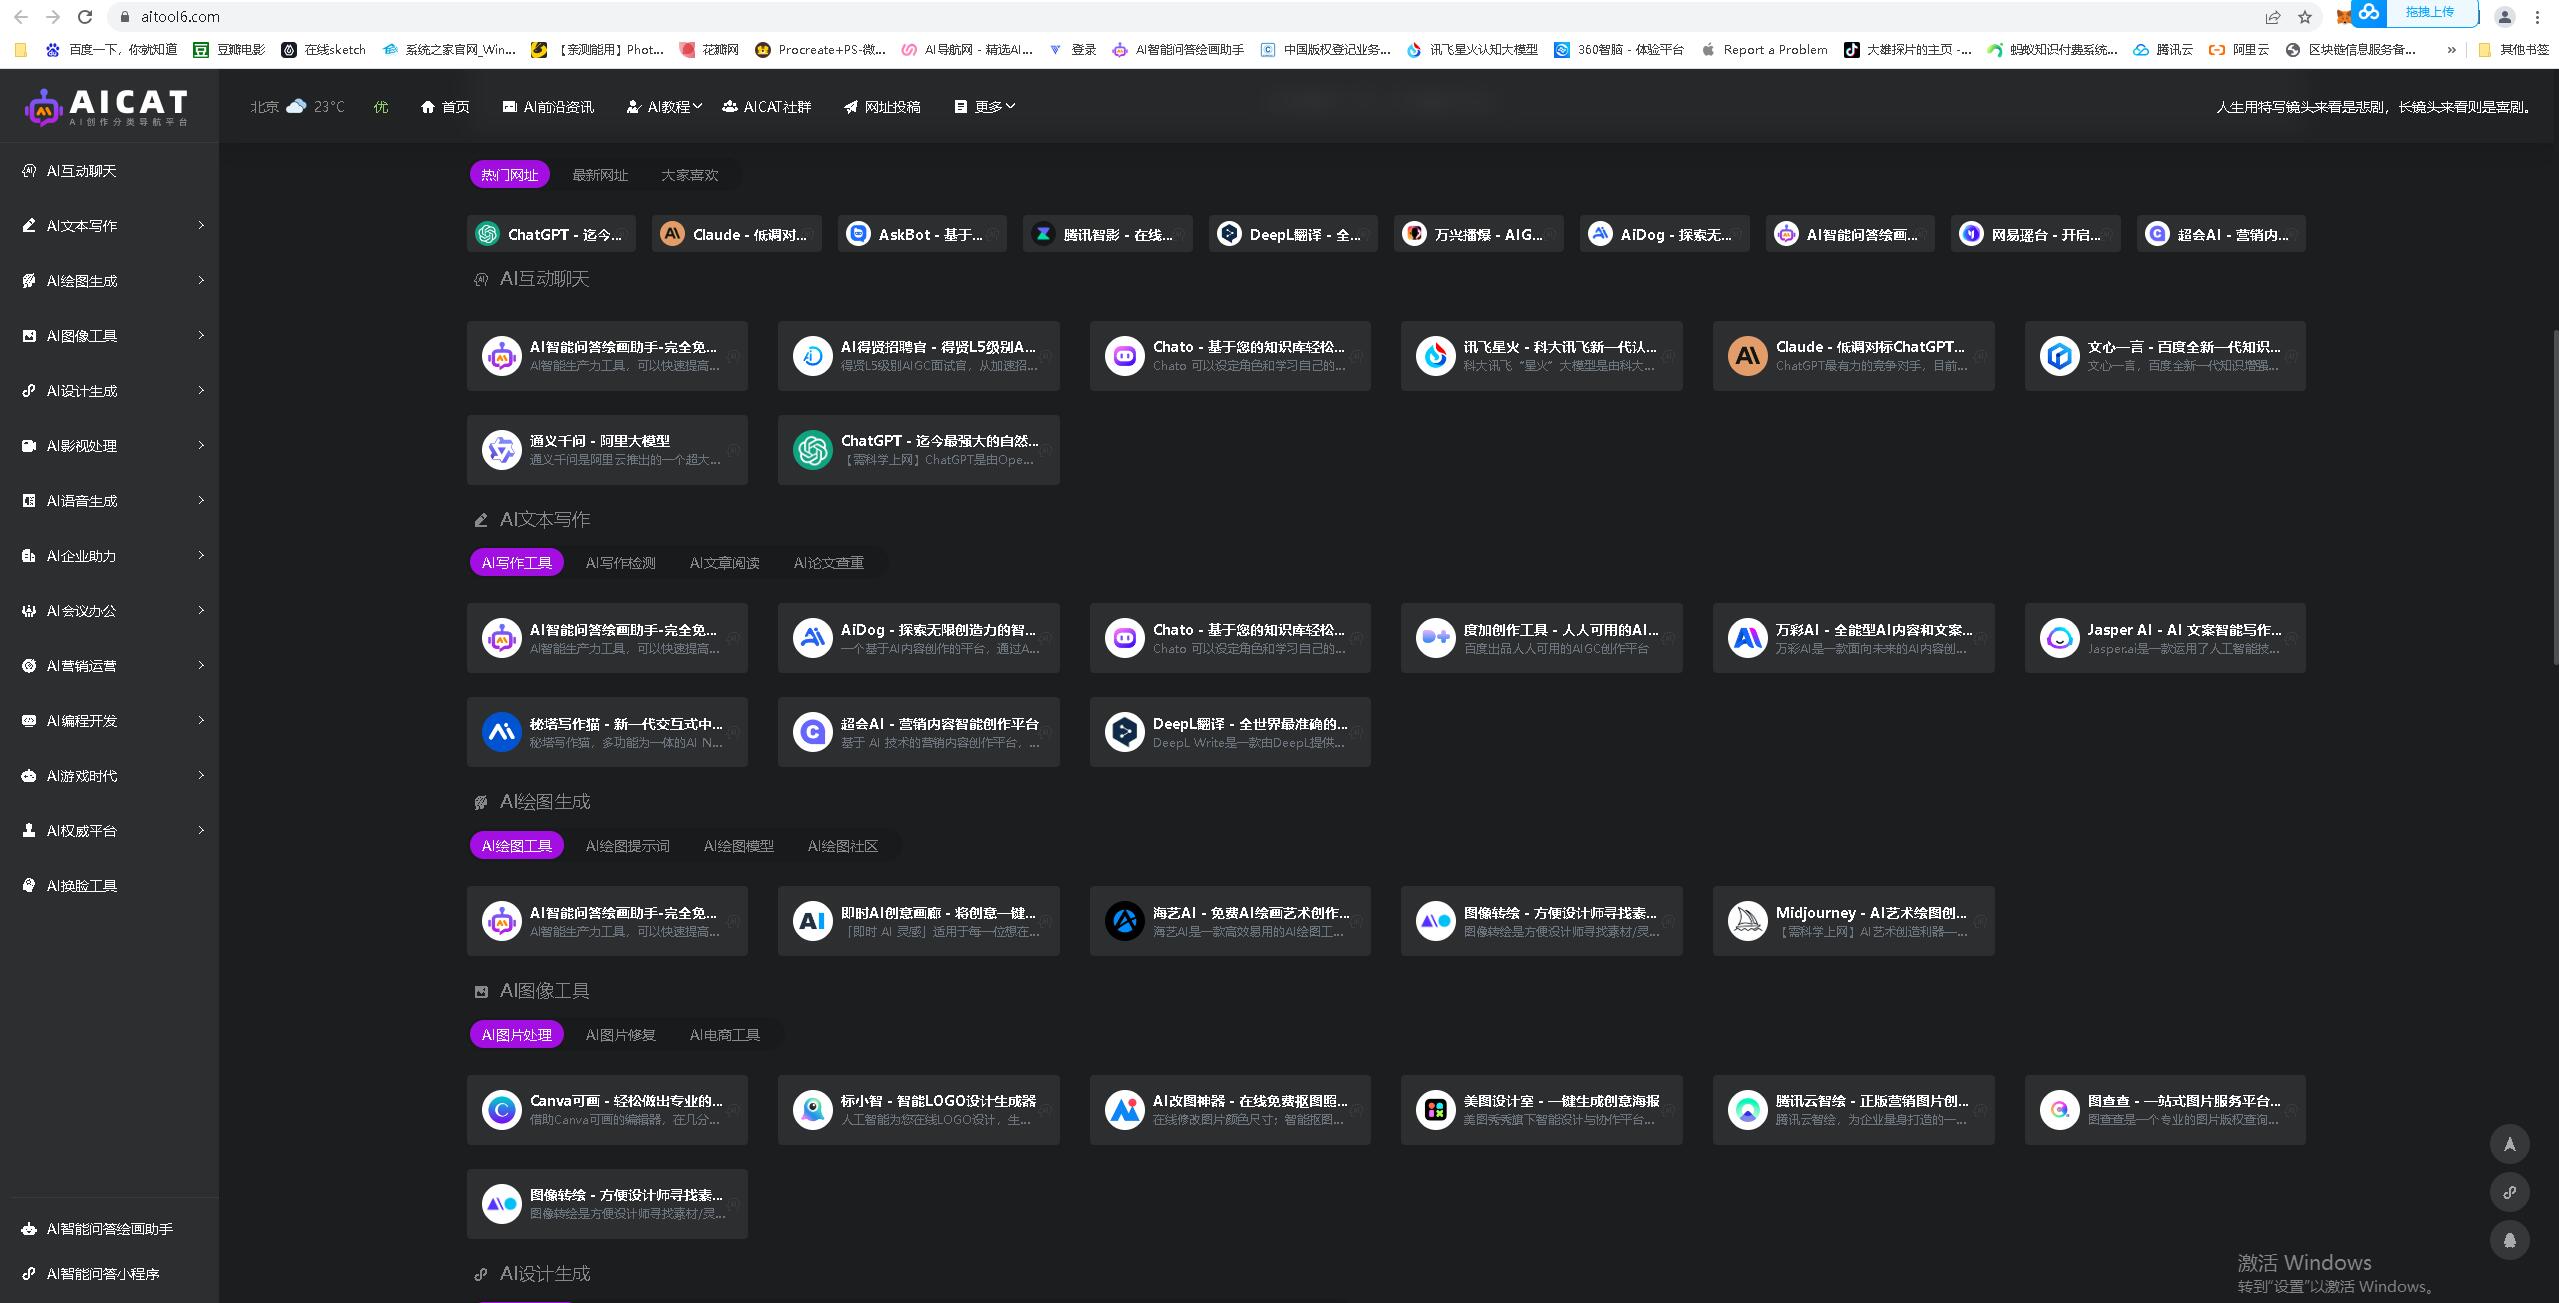The image size is (2559, 1303).
Task: Switch to AI论文查重 tab
Action: (x=829, y=563)
